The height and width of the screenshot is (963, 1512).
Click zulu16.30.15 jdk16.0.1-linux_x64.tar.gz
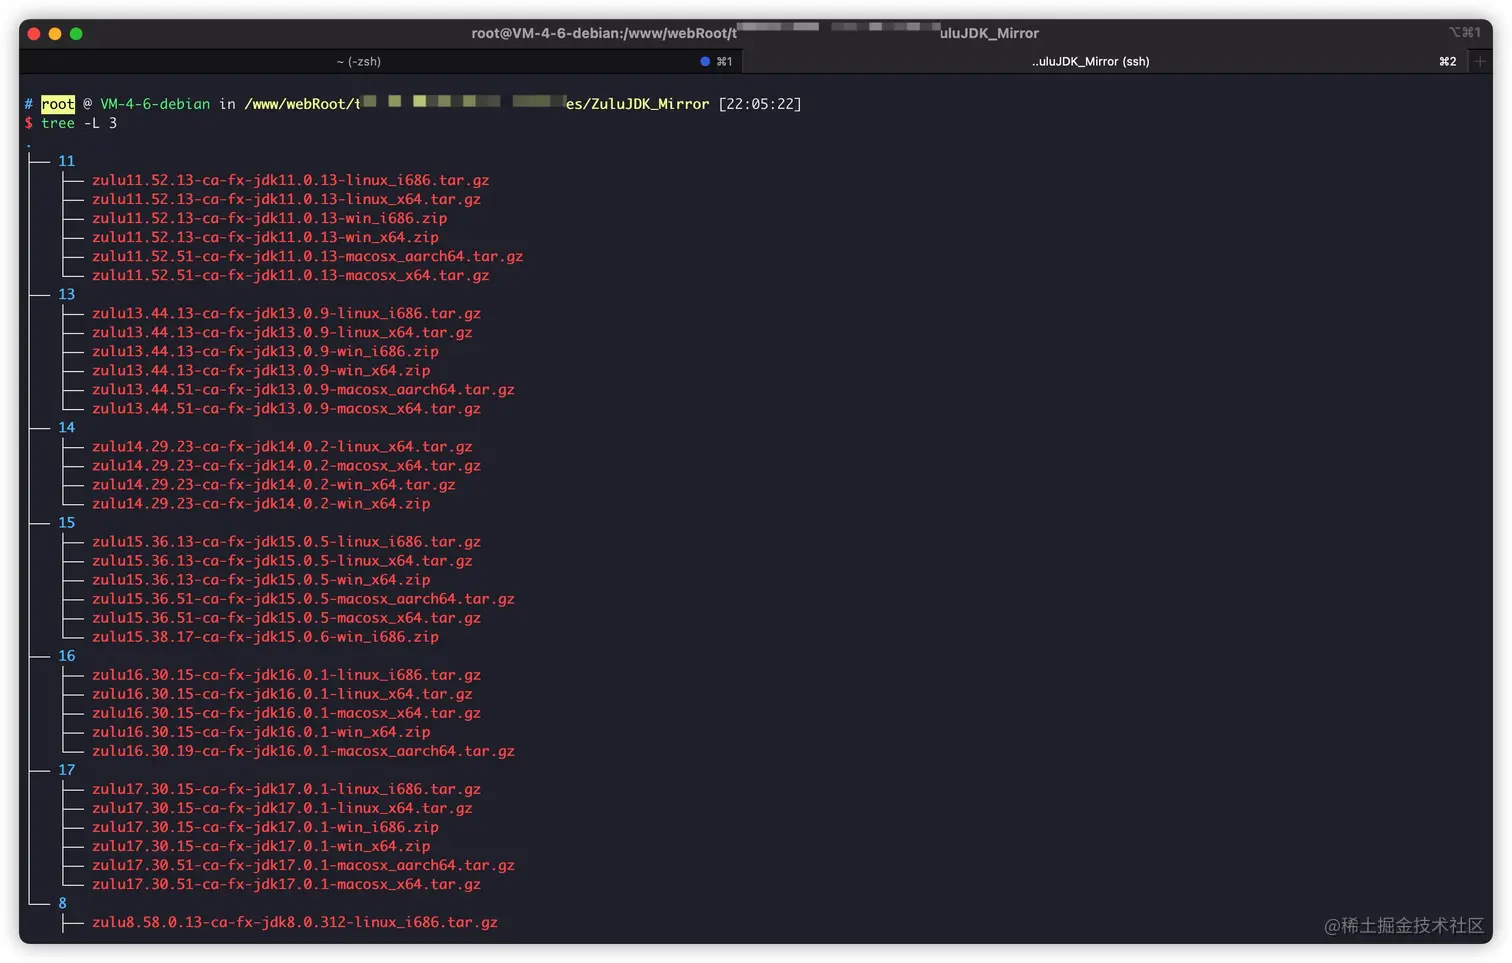(x=282, y=694)
